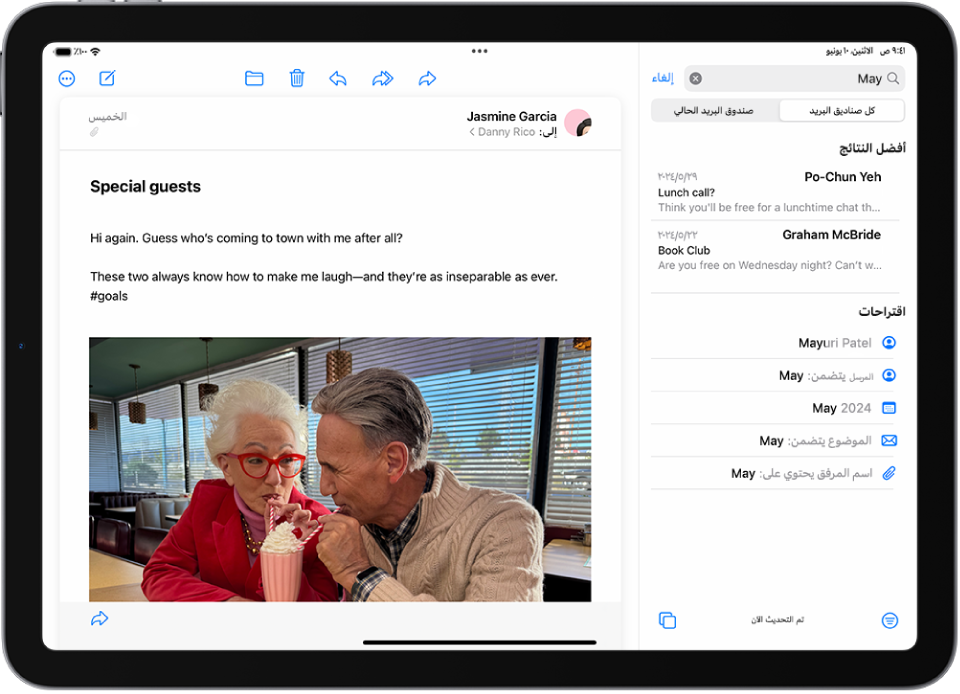The height and width of the screenshot is (694, 960).
Task: Tap the bottom forward arrow below the photo
Action: pyautogui.click(x=99, y=619)
